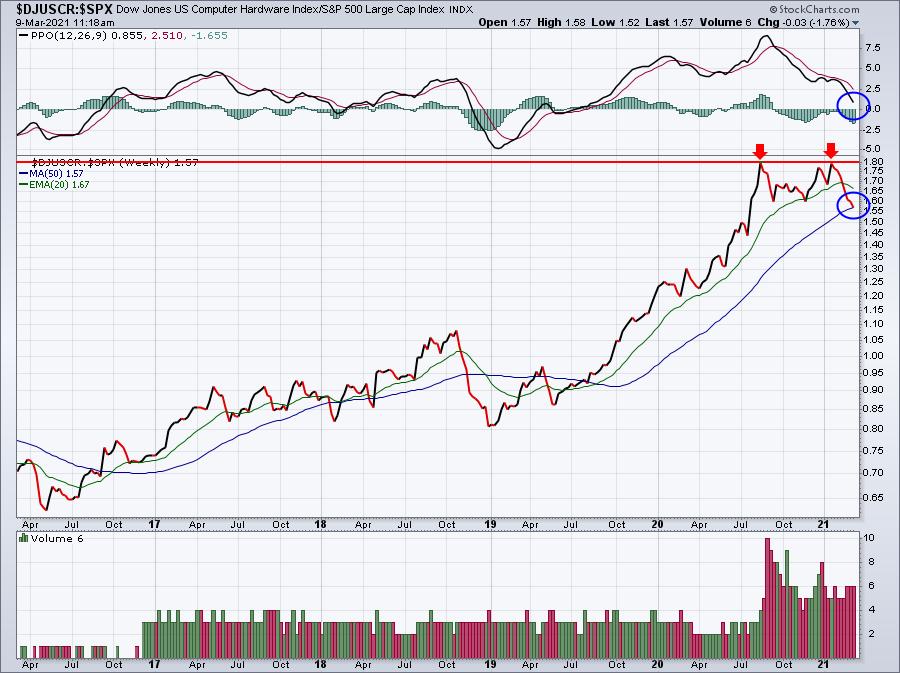Click the red horizontal resistance line at 1.80
900x673 pixels.
coord(437,162)
